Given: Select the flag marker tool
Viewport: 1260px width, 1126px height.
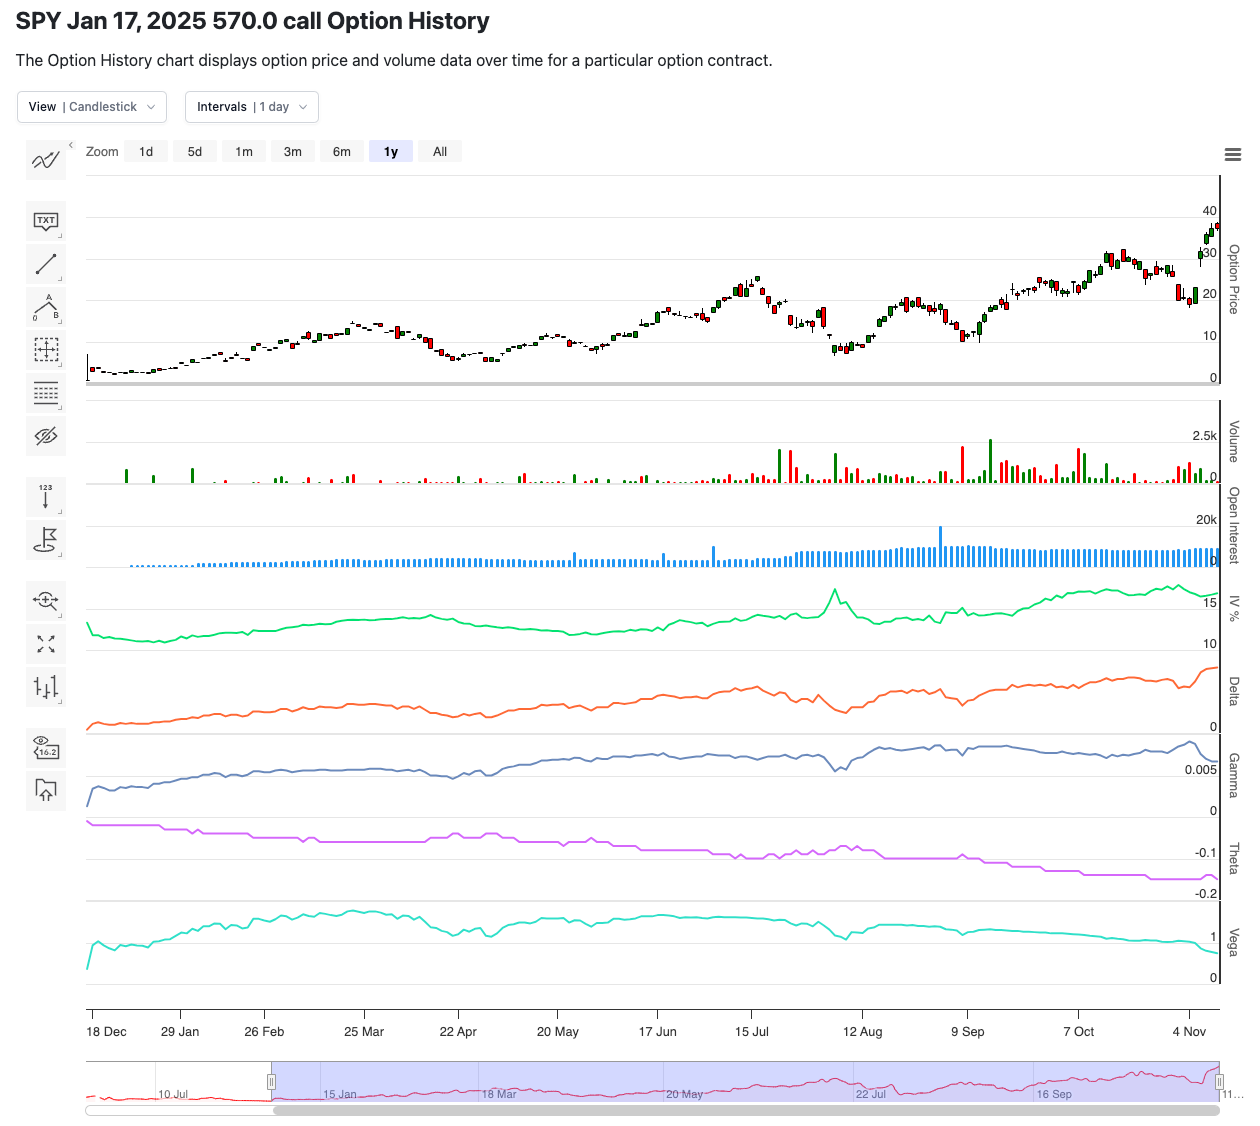Looking at the screenshot, I should 46,540.
